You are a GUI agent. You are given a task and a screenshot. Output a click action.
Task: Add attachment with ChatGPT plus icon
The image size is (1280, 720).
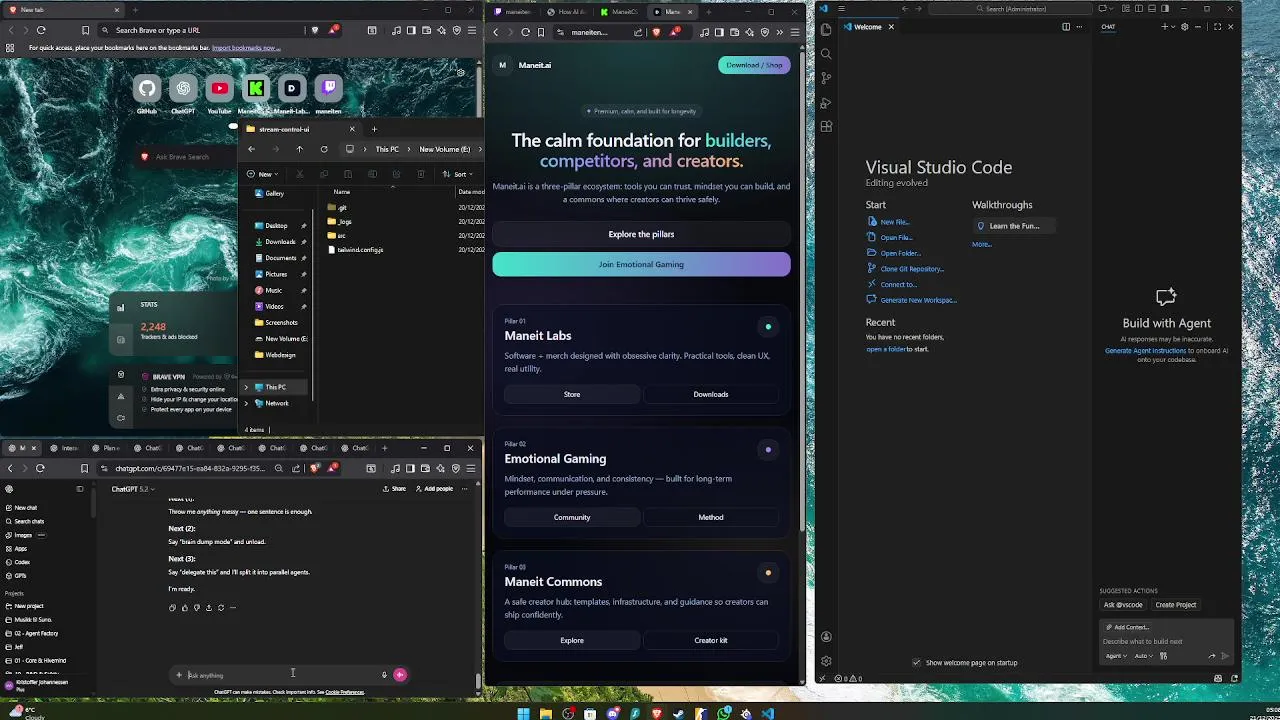[179, 675]
